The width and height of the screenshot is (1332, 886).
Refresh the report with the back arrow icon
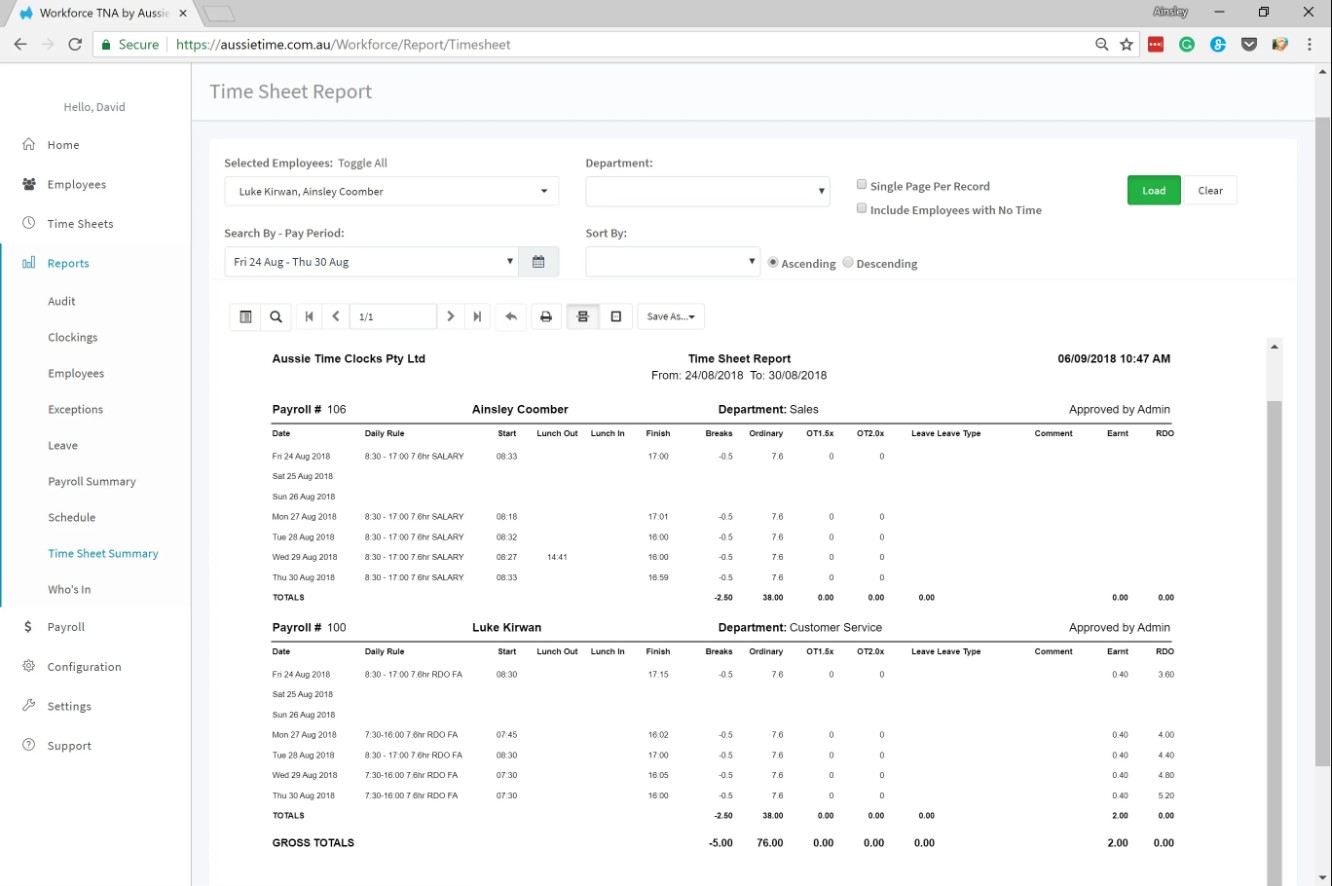(510, 316)
